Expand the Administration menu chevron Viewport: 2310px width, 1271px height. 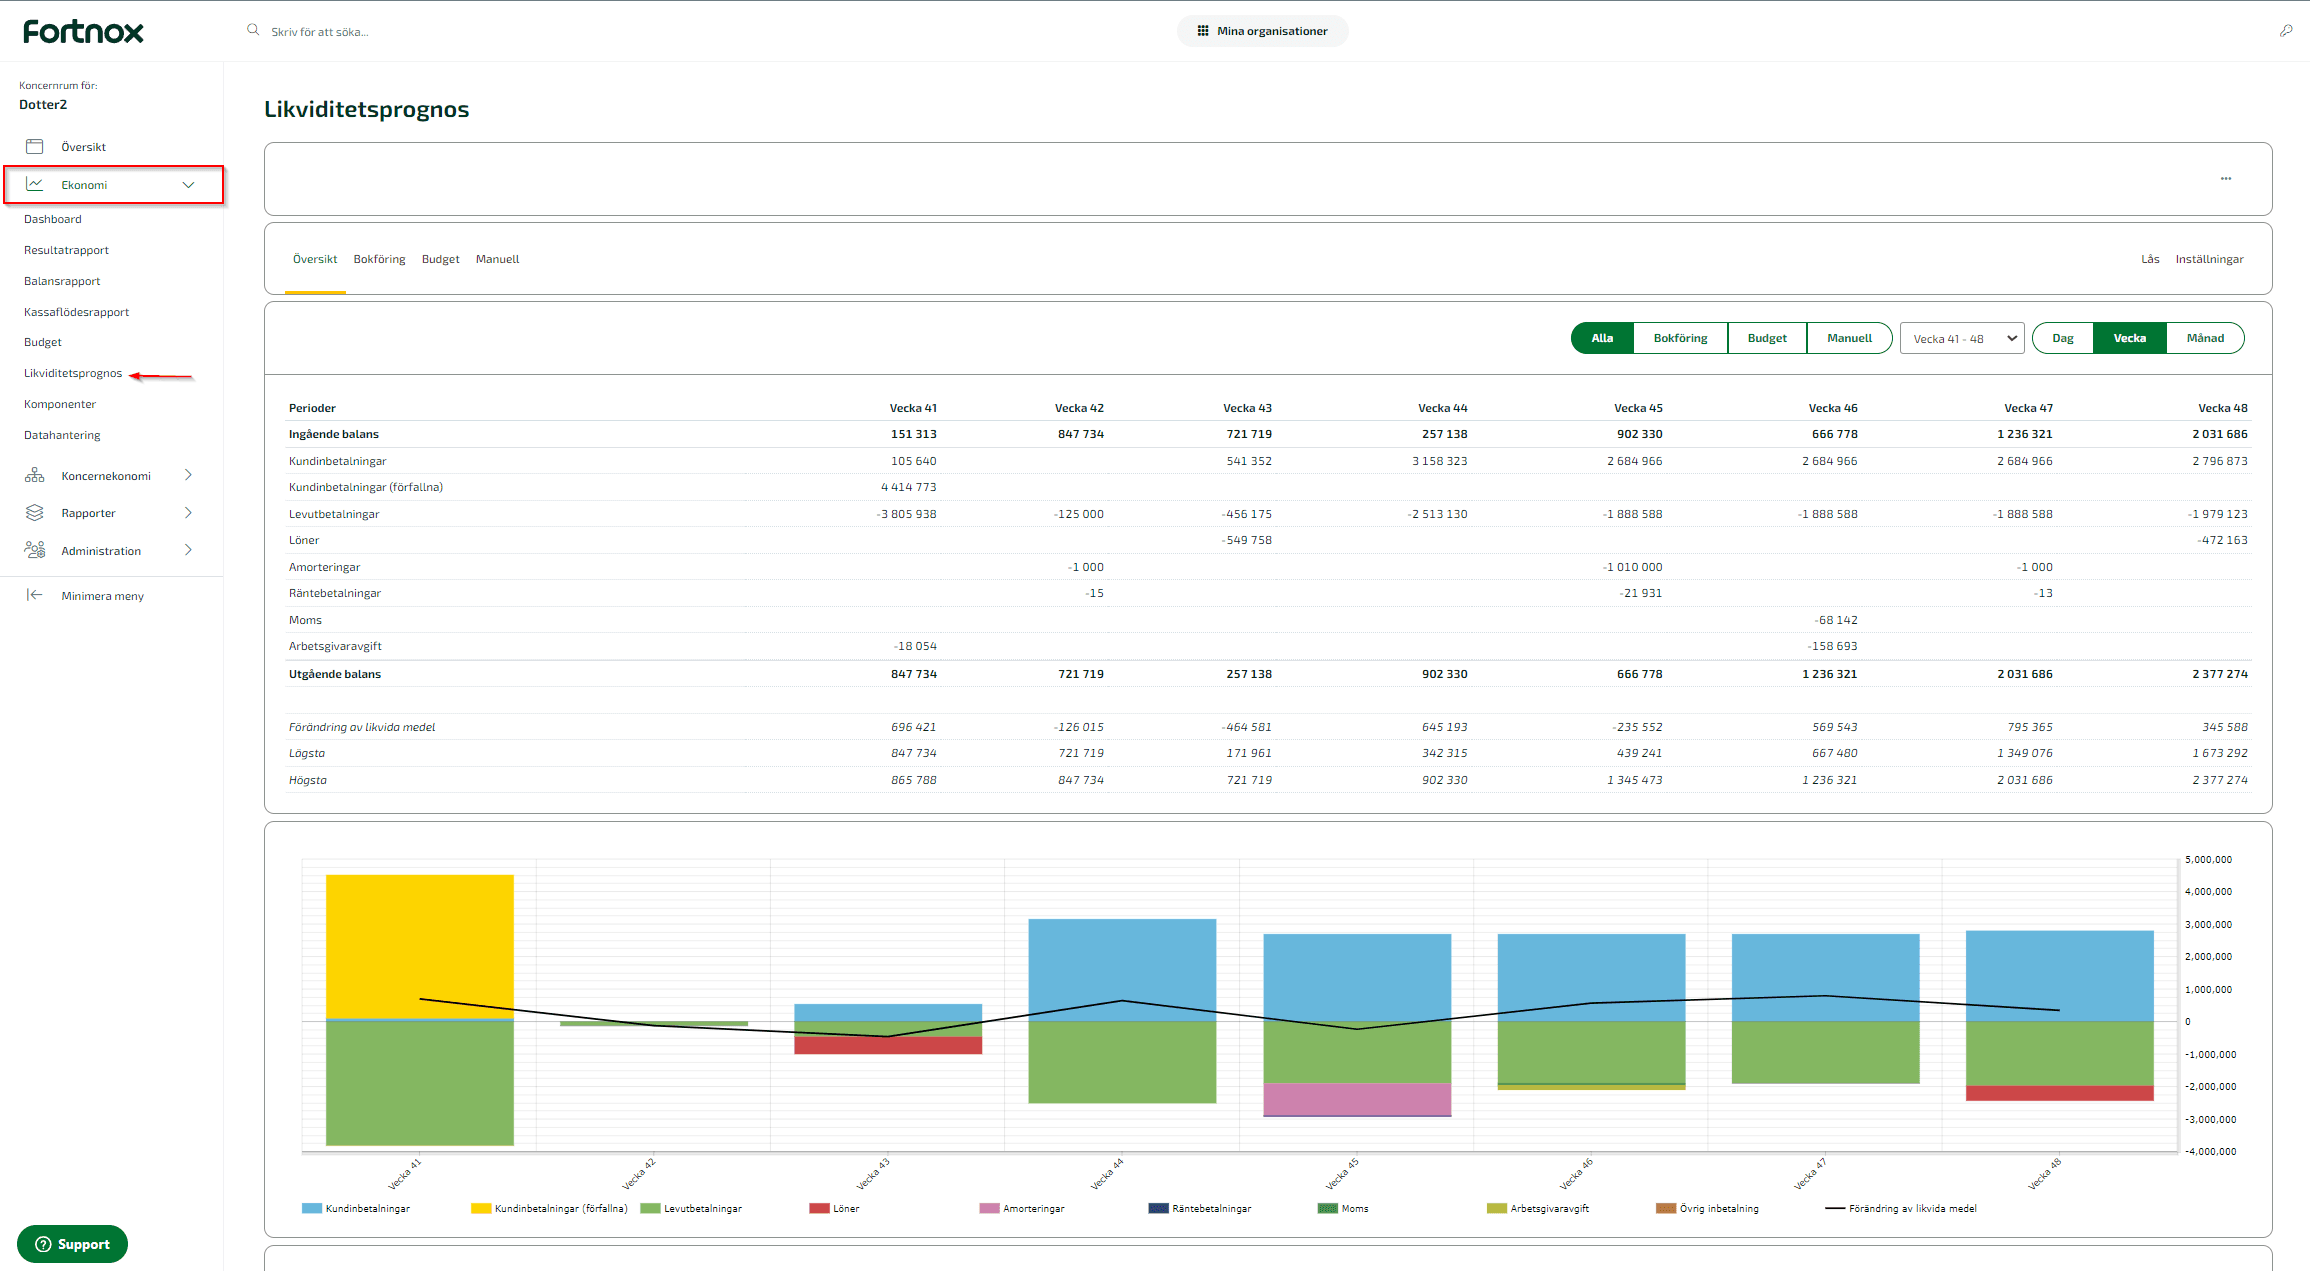pos(188,550)
